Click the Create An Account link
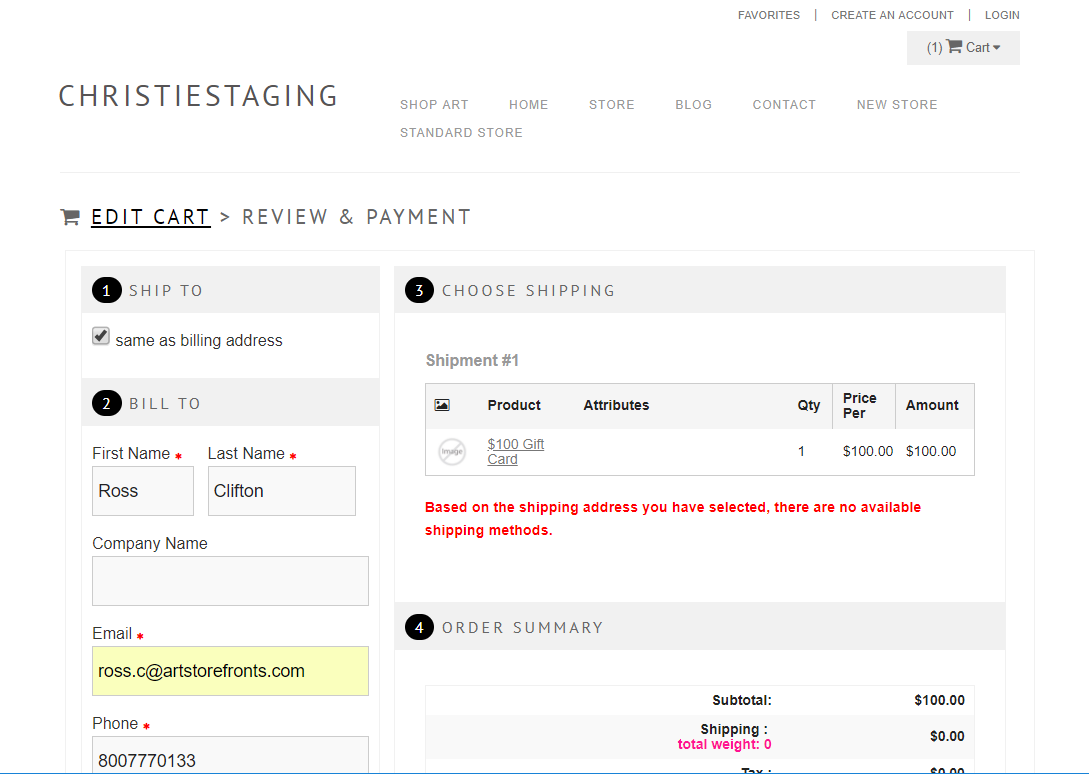Image resolution: width=1089 pixels, height=774 pixels. coord(892,15)
